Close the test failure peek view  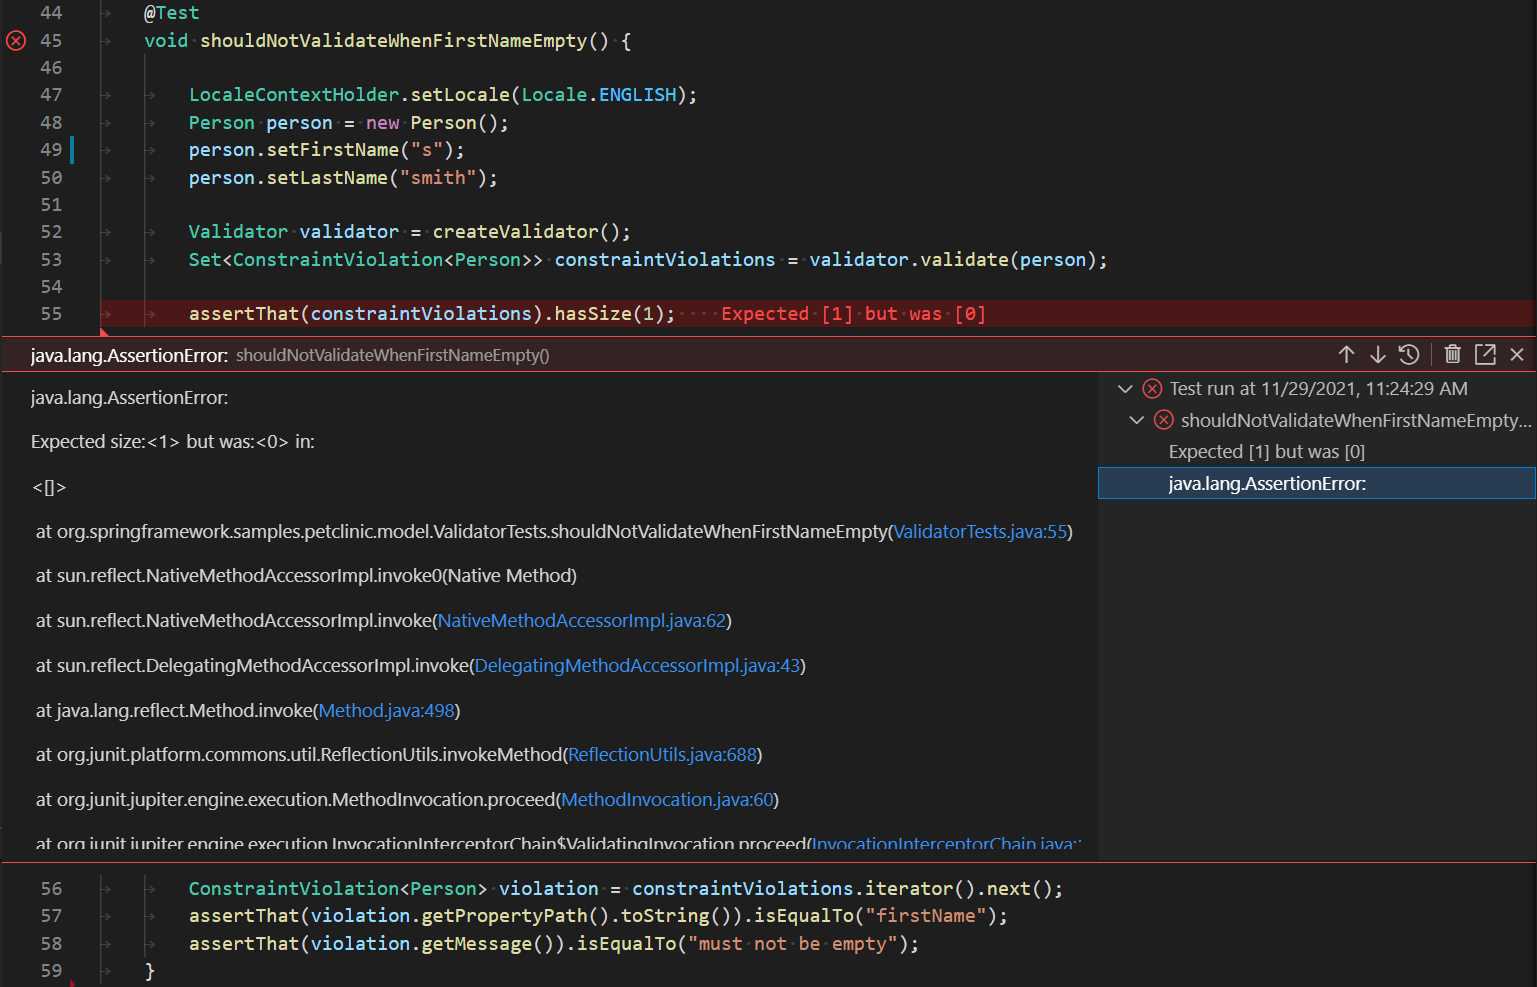tap(1517, 355)
